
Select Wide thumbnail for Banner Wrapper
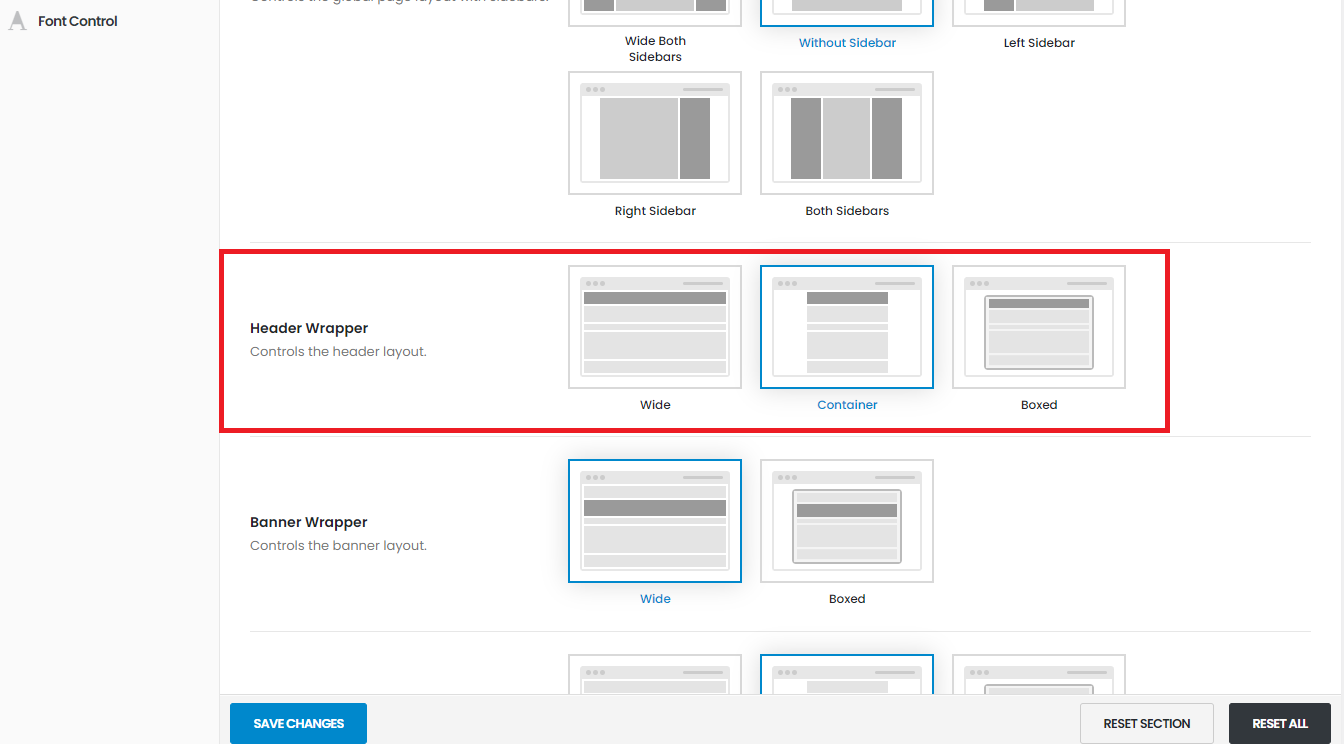[x=655, y=521]
